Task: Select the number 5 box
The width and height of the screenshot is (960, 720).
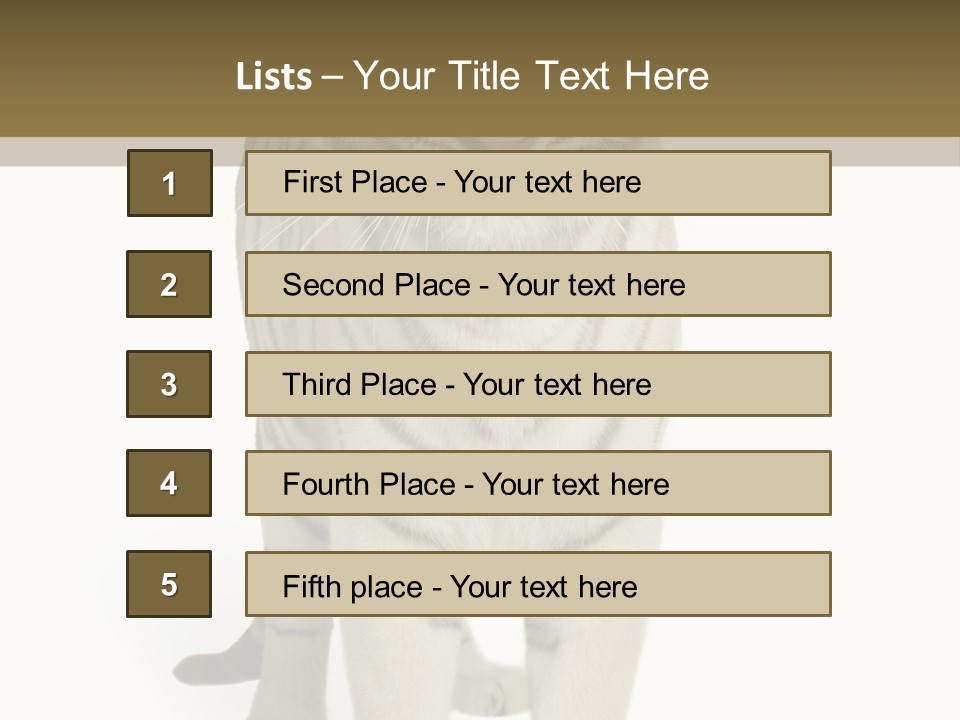Action: tap(169, 584)
